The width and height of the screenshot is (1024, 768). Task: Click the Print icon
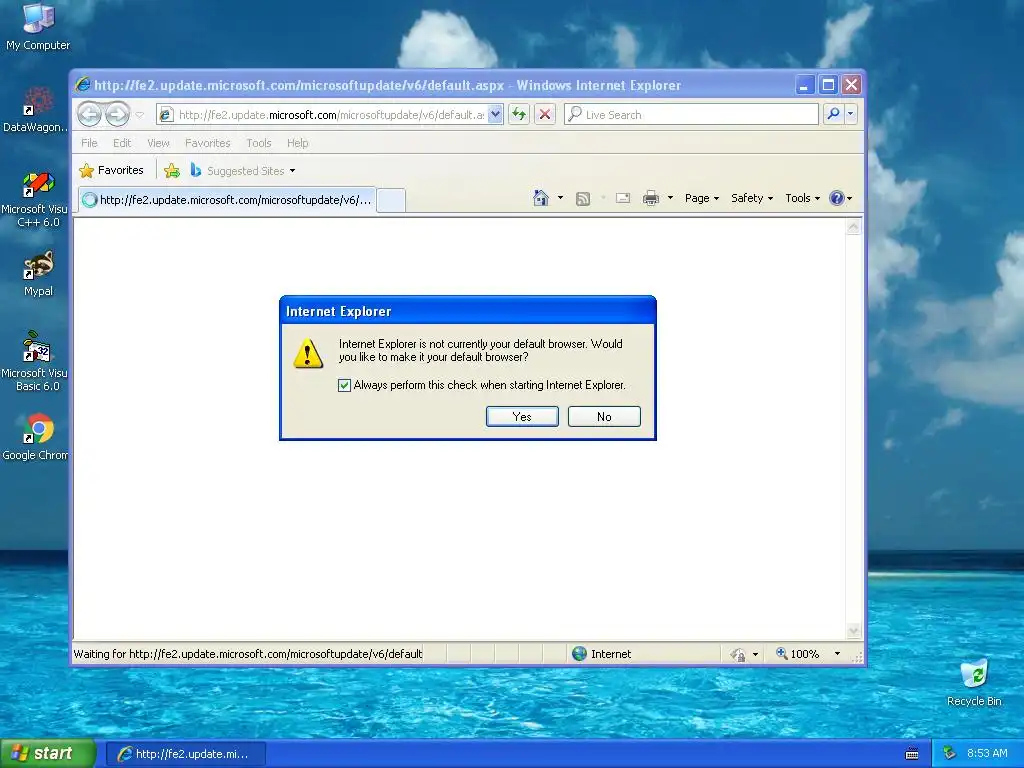pos(650,199)
